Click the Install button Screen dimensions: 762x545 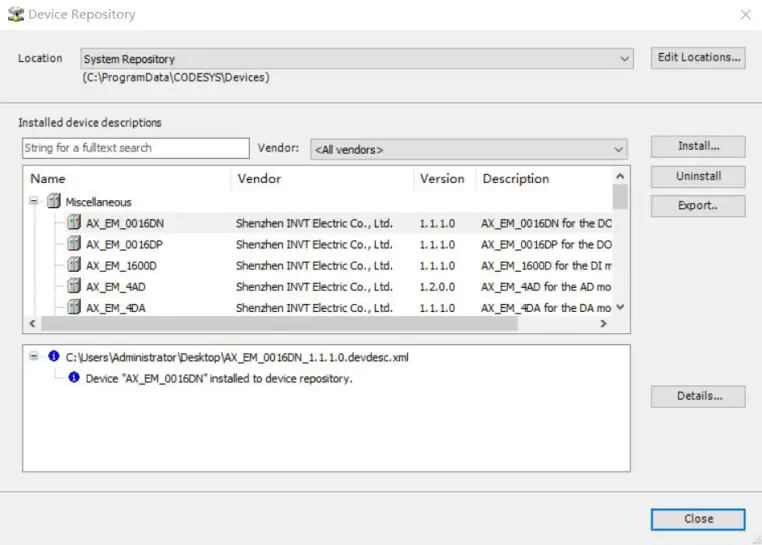698,146
